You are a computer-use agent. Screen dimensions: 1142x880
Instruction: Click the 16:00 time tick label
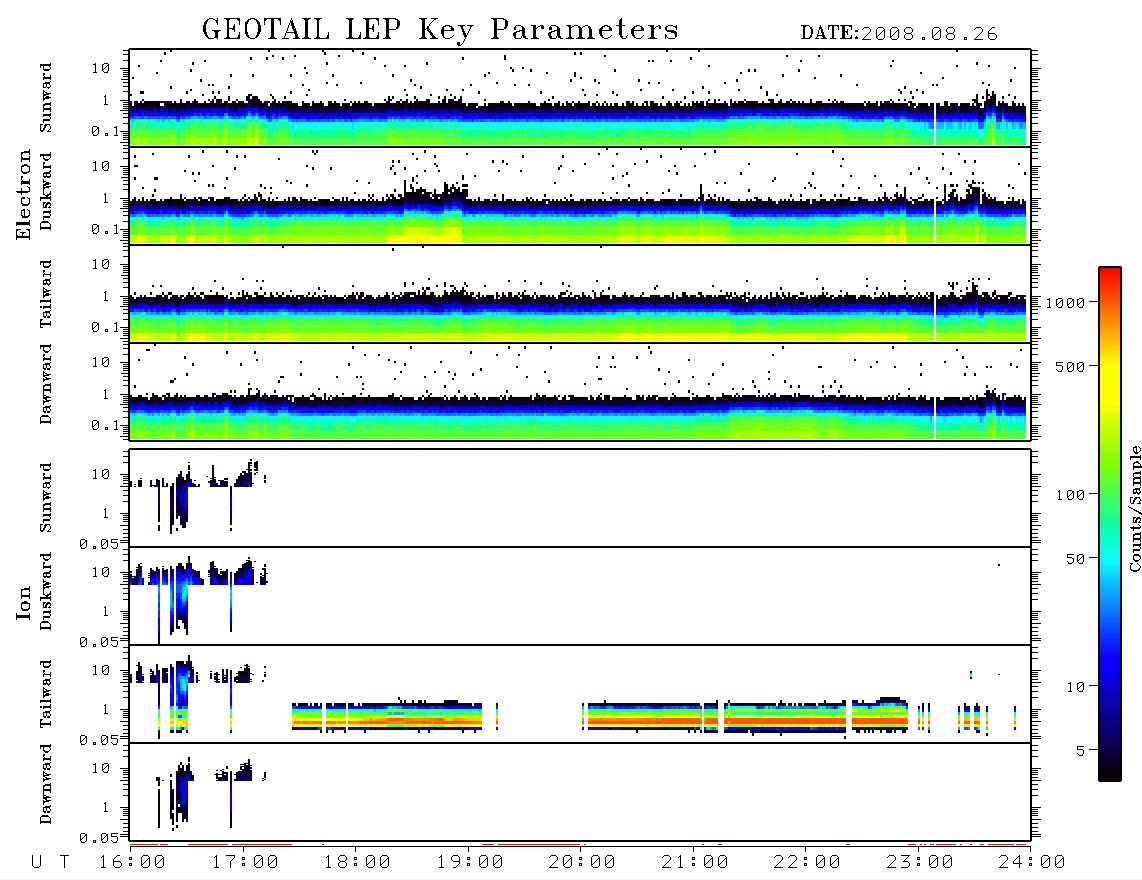point(132,863)
